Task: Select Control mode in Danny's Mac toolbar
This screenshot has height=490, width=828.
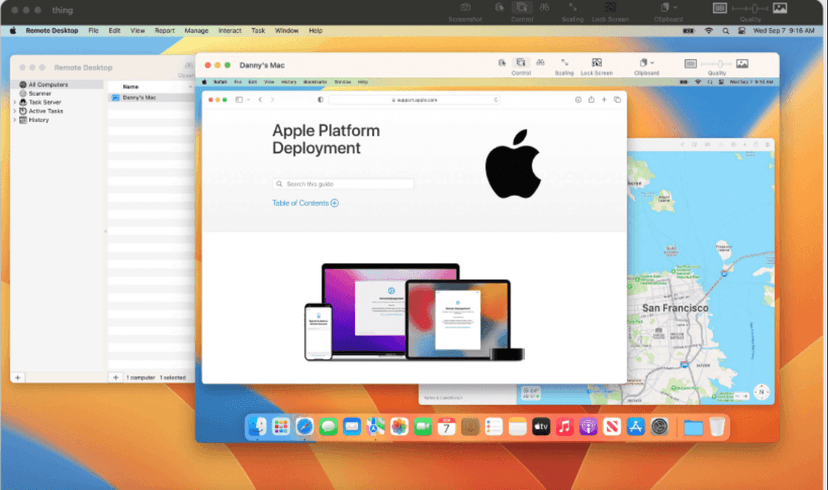Action: click(521, 63)
